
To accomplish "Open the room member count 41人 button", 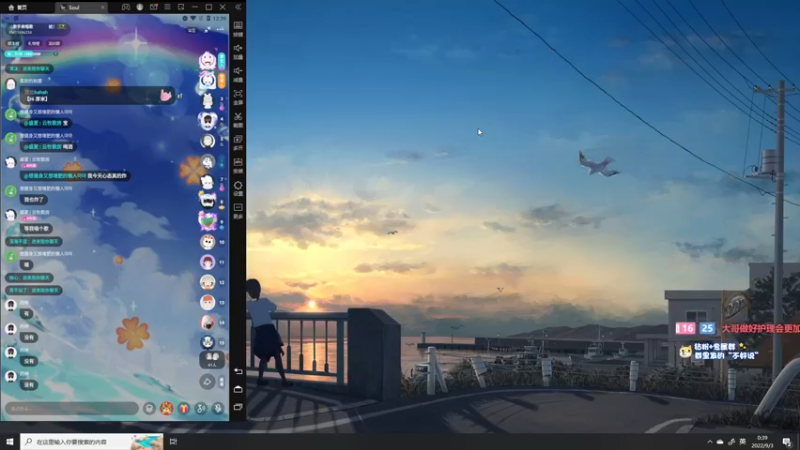I will tap(212, 360).
